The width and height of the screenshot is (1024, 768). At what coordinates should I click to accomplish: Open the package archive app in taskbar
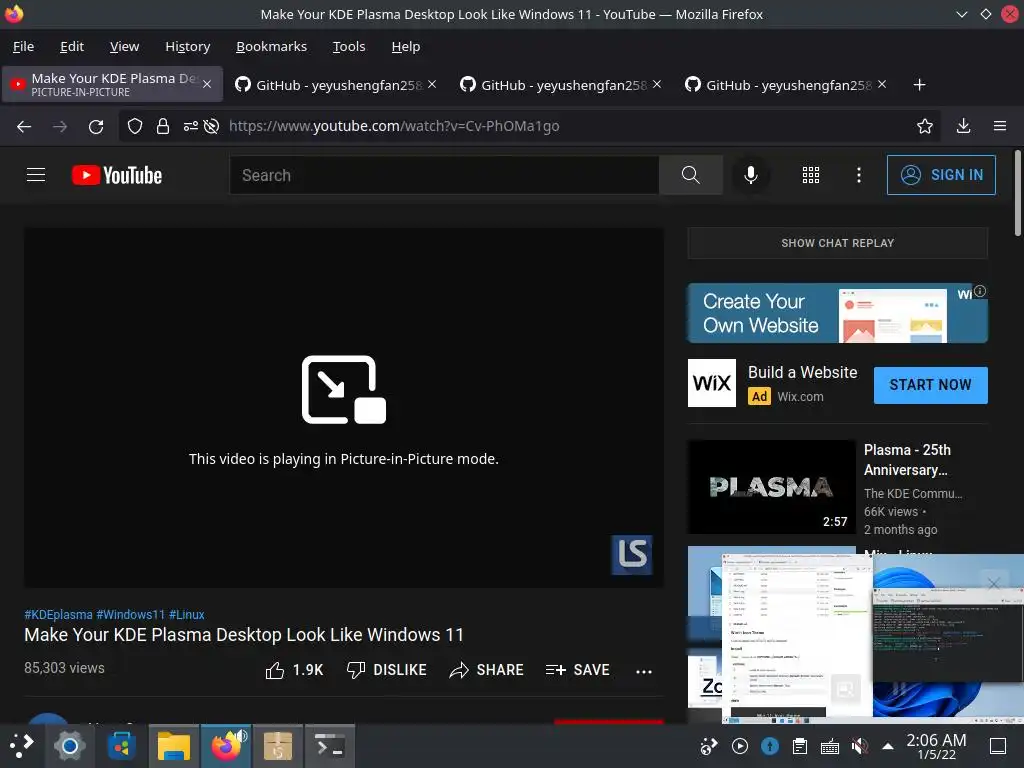(278, 746)
